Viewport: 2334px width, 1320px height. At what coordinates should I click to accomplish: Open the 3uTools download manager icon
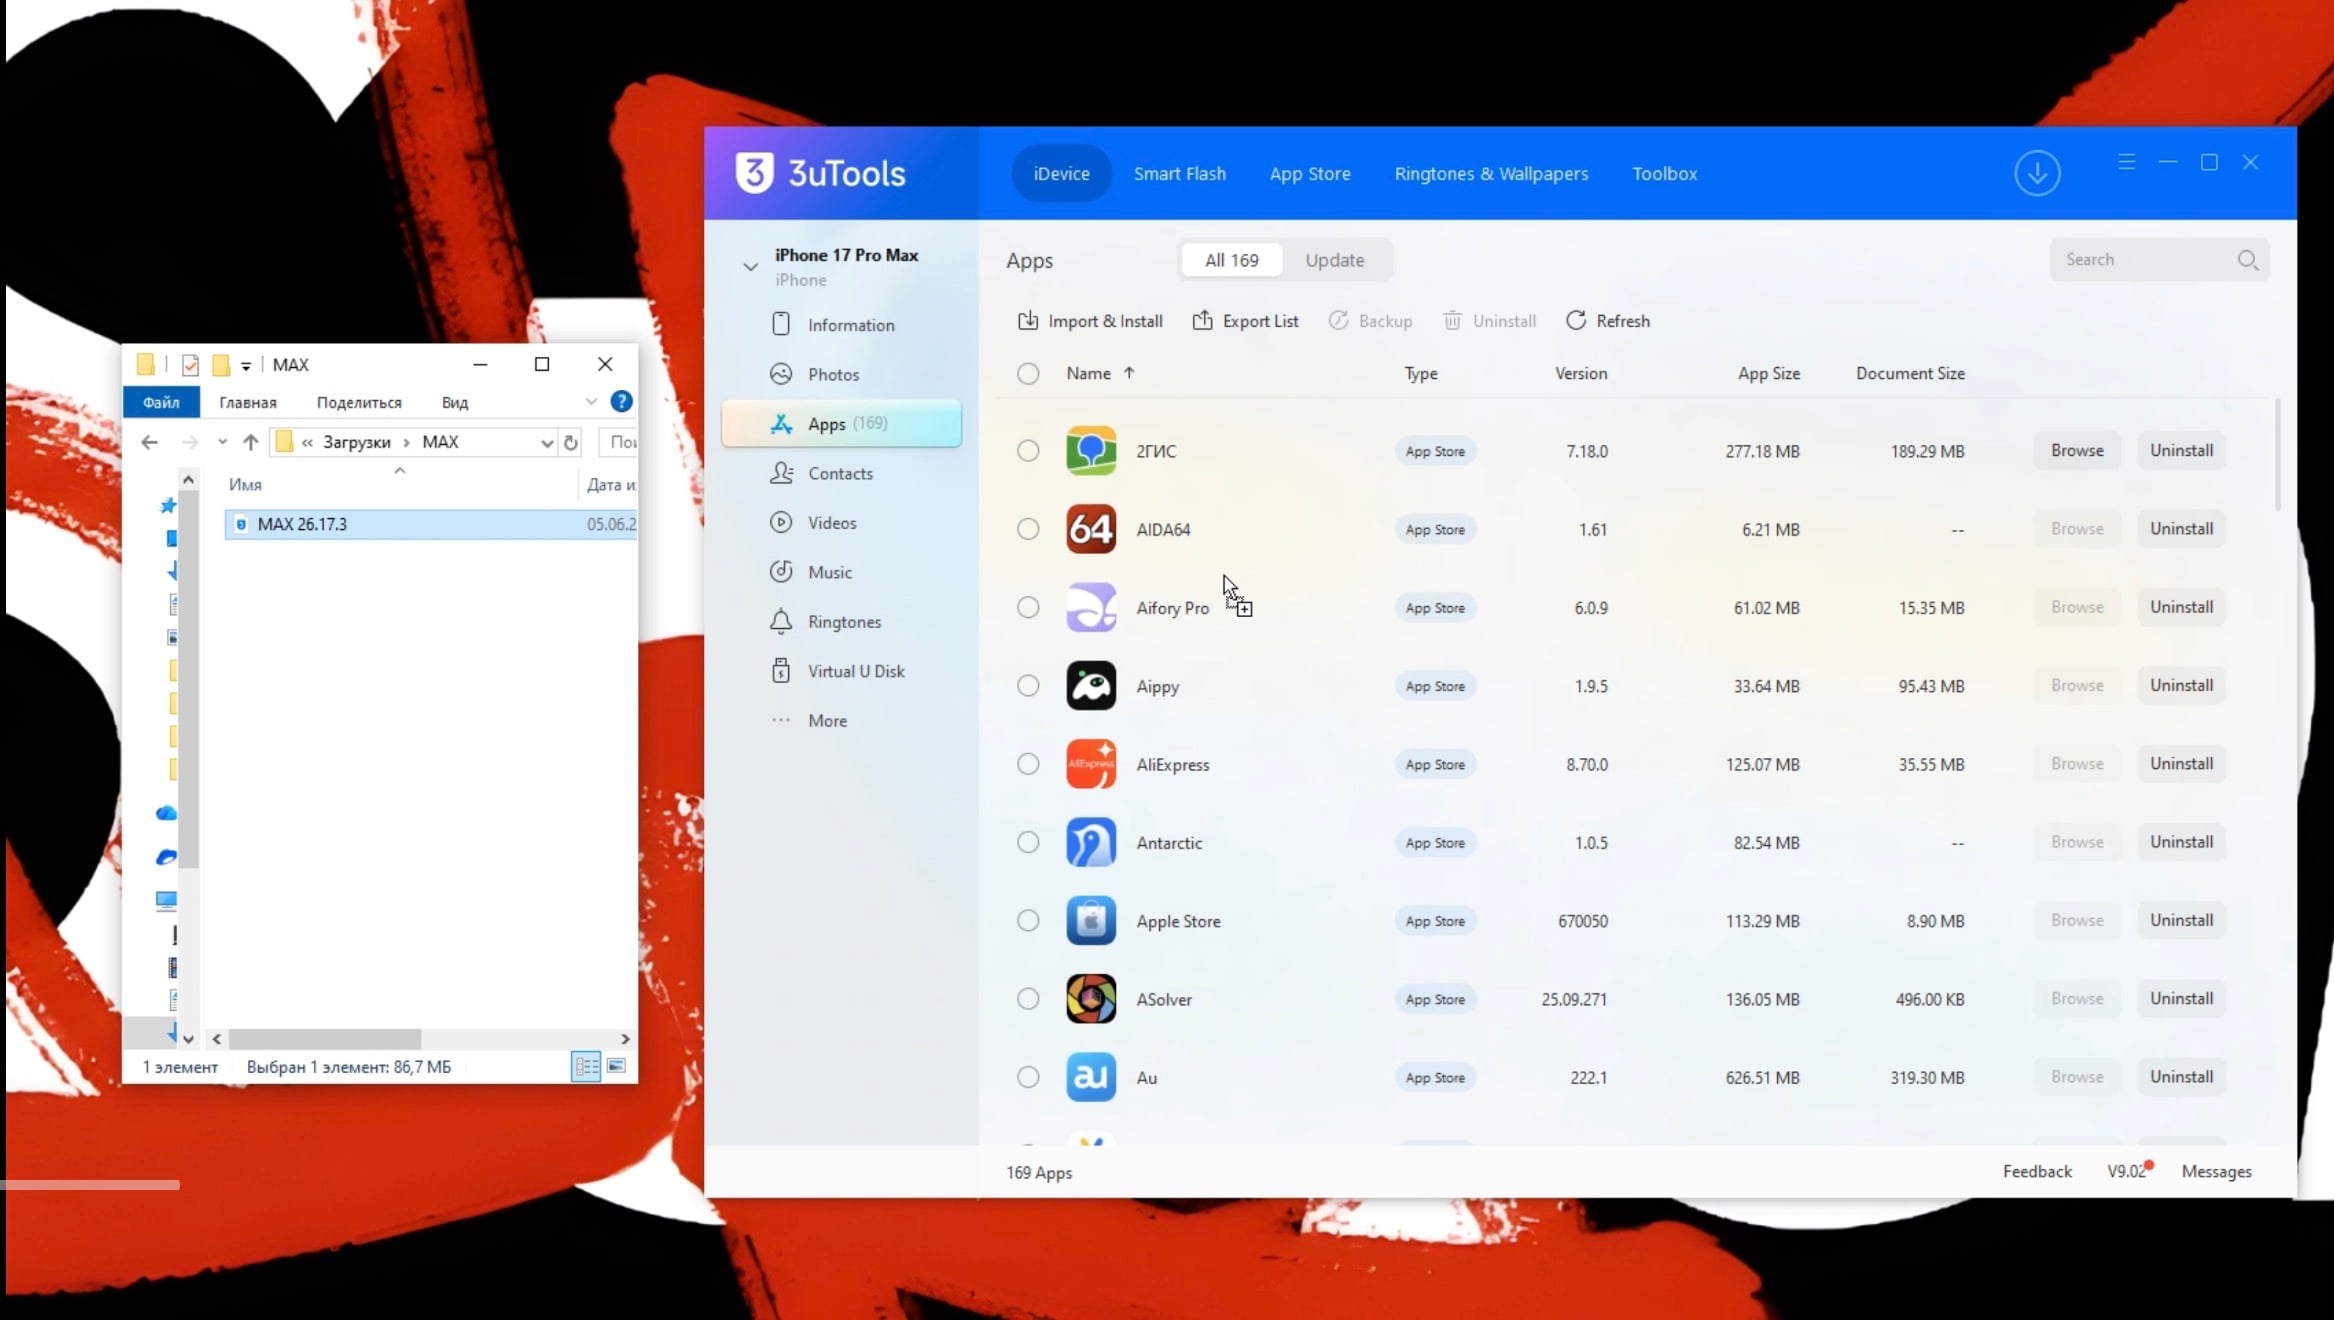(2036, 173)
